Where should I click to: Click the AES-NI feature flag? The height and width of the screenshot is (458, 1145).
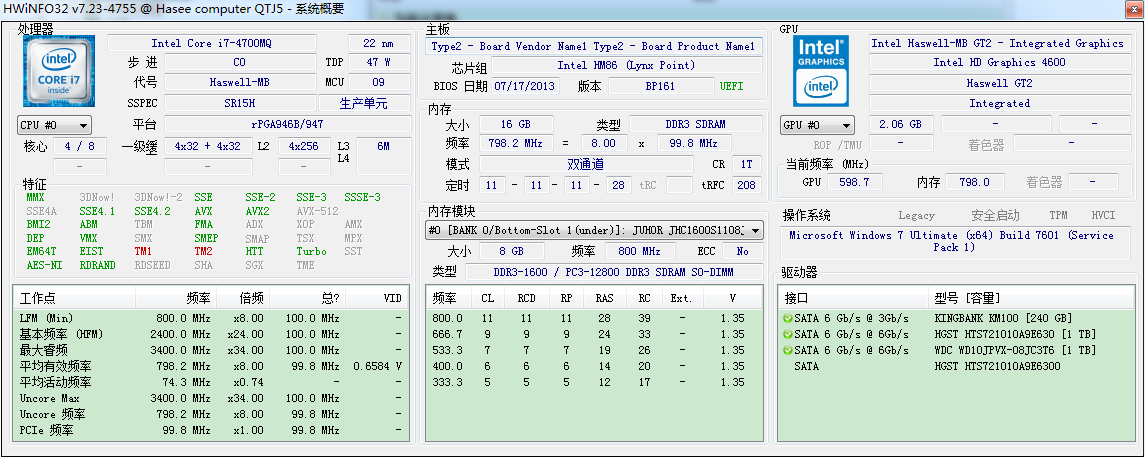[44, 265]
